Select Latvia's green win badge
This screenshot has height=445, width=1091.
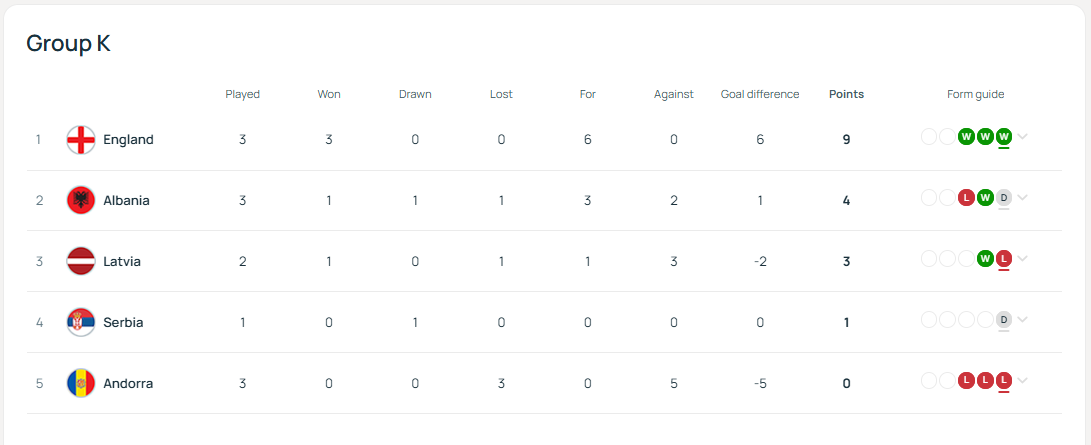coord(985,259)
